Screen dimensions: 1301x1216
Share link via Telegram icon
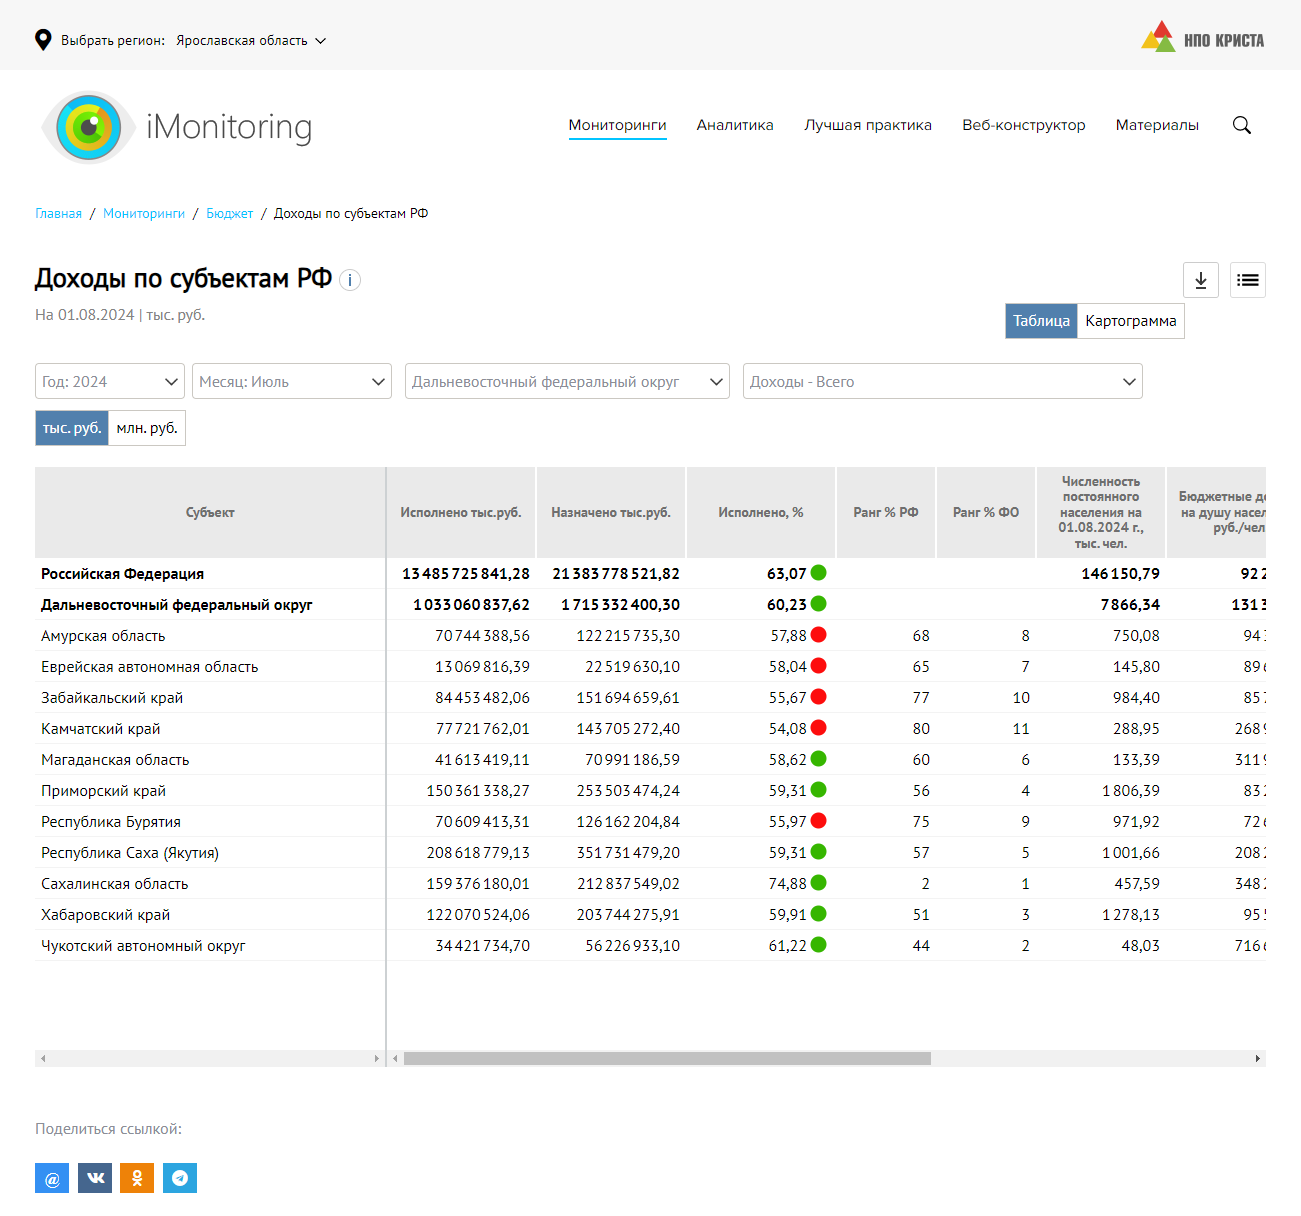click(180, 1178)
